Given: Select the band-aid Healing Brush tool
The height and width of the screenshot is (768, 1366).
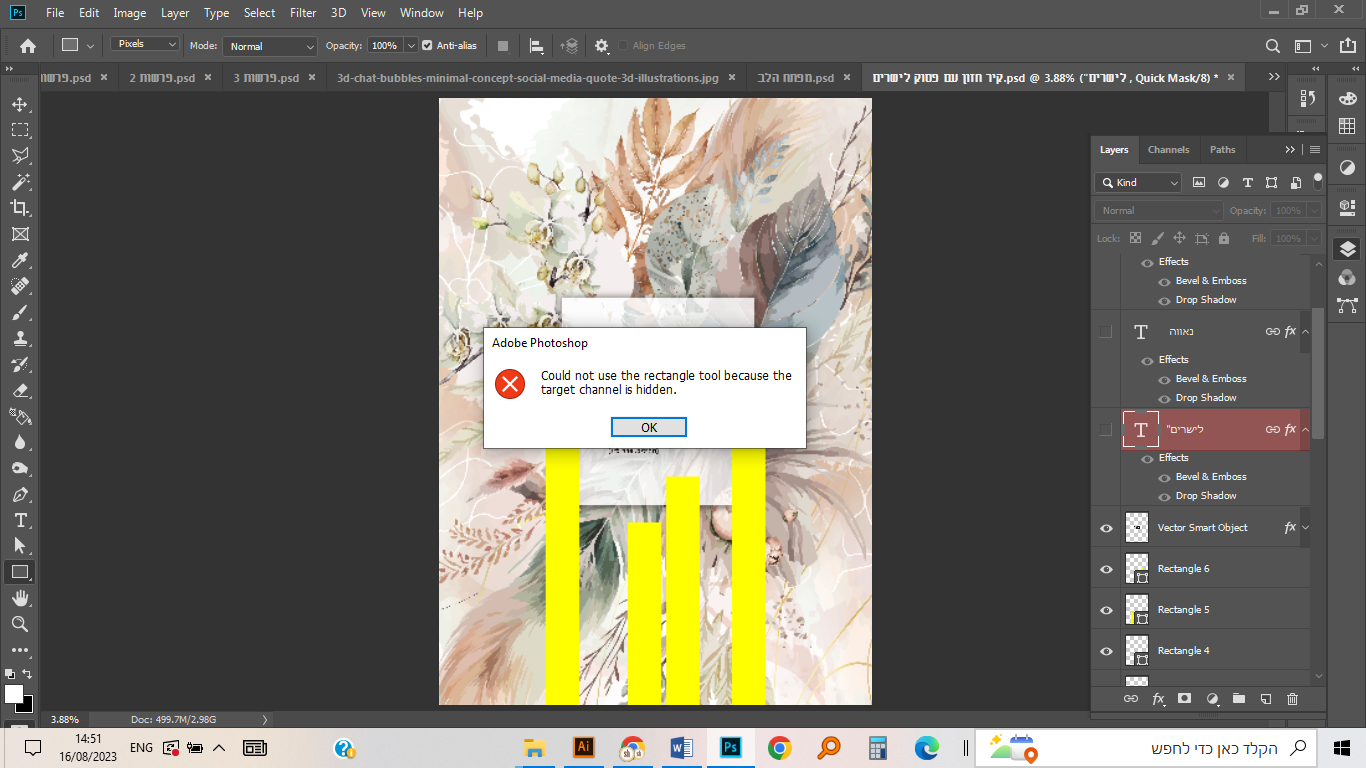Looking at the screenshot, I should click(x=19, y=286).
